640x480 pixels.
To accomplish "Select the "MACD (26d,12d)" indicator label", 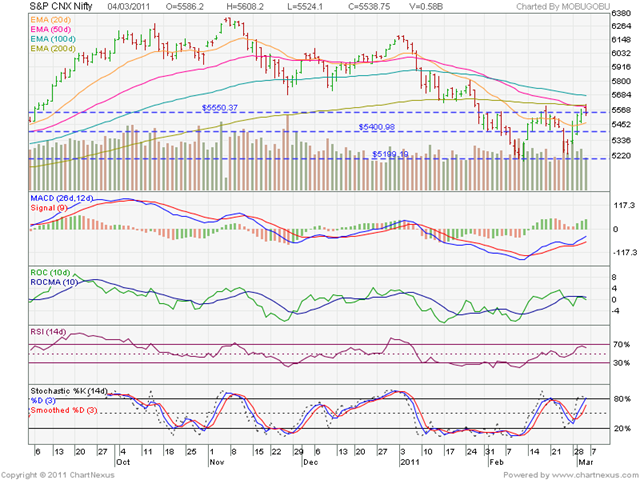I will (x=62, y=198).
